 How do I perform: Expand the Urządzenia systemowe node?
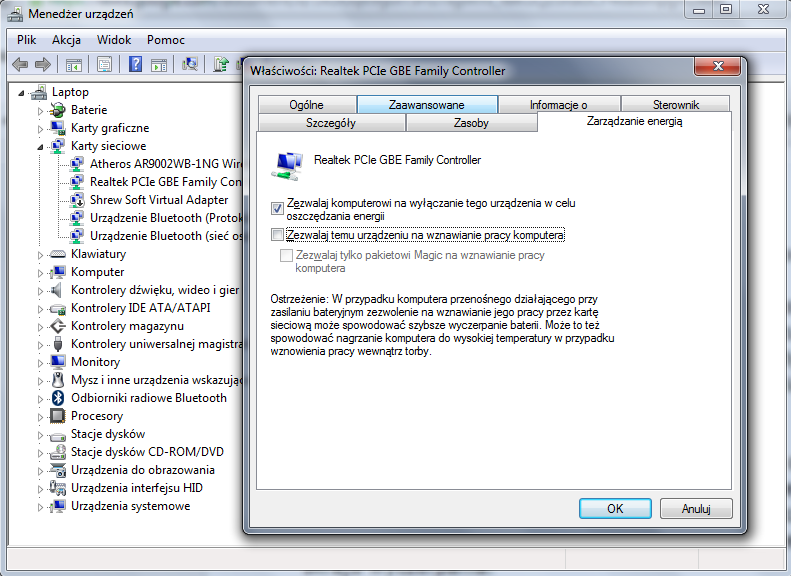click(40, 507)
